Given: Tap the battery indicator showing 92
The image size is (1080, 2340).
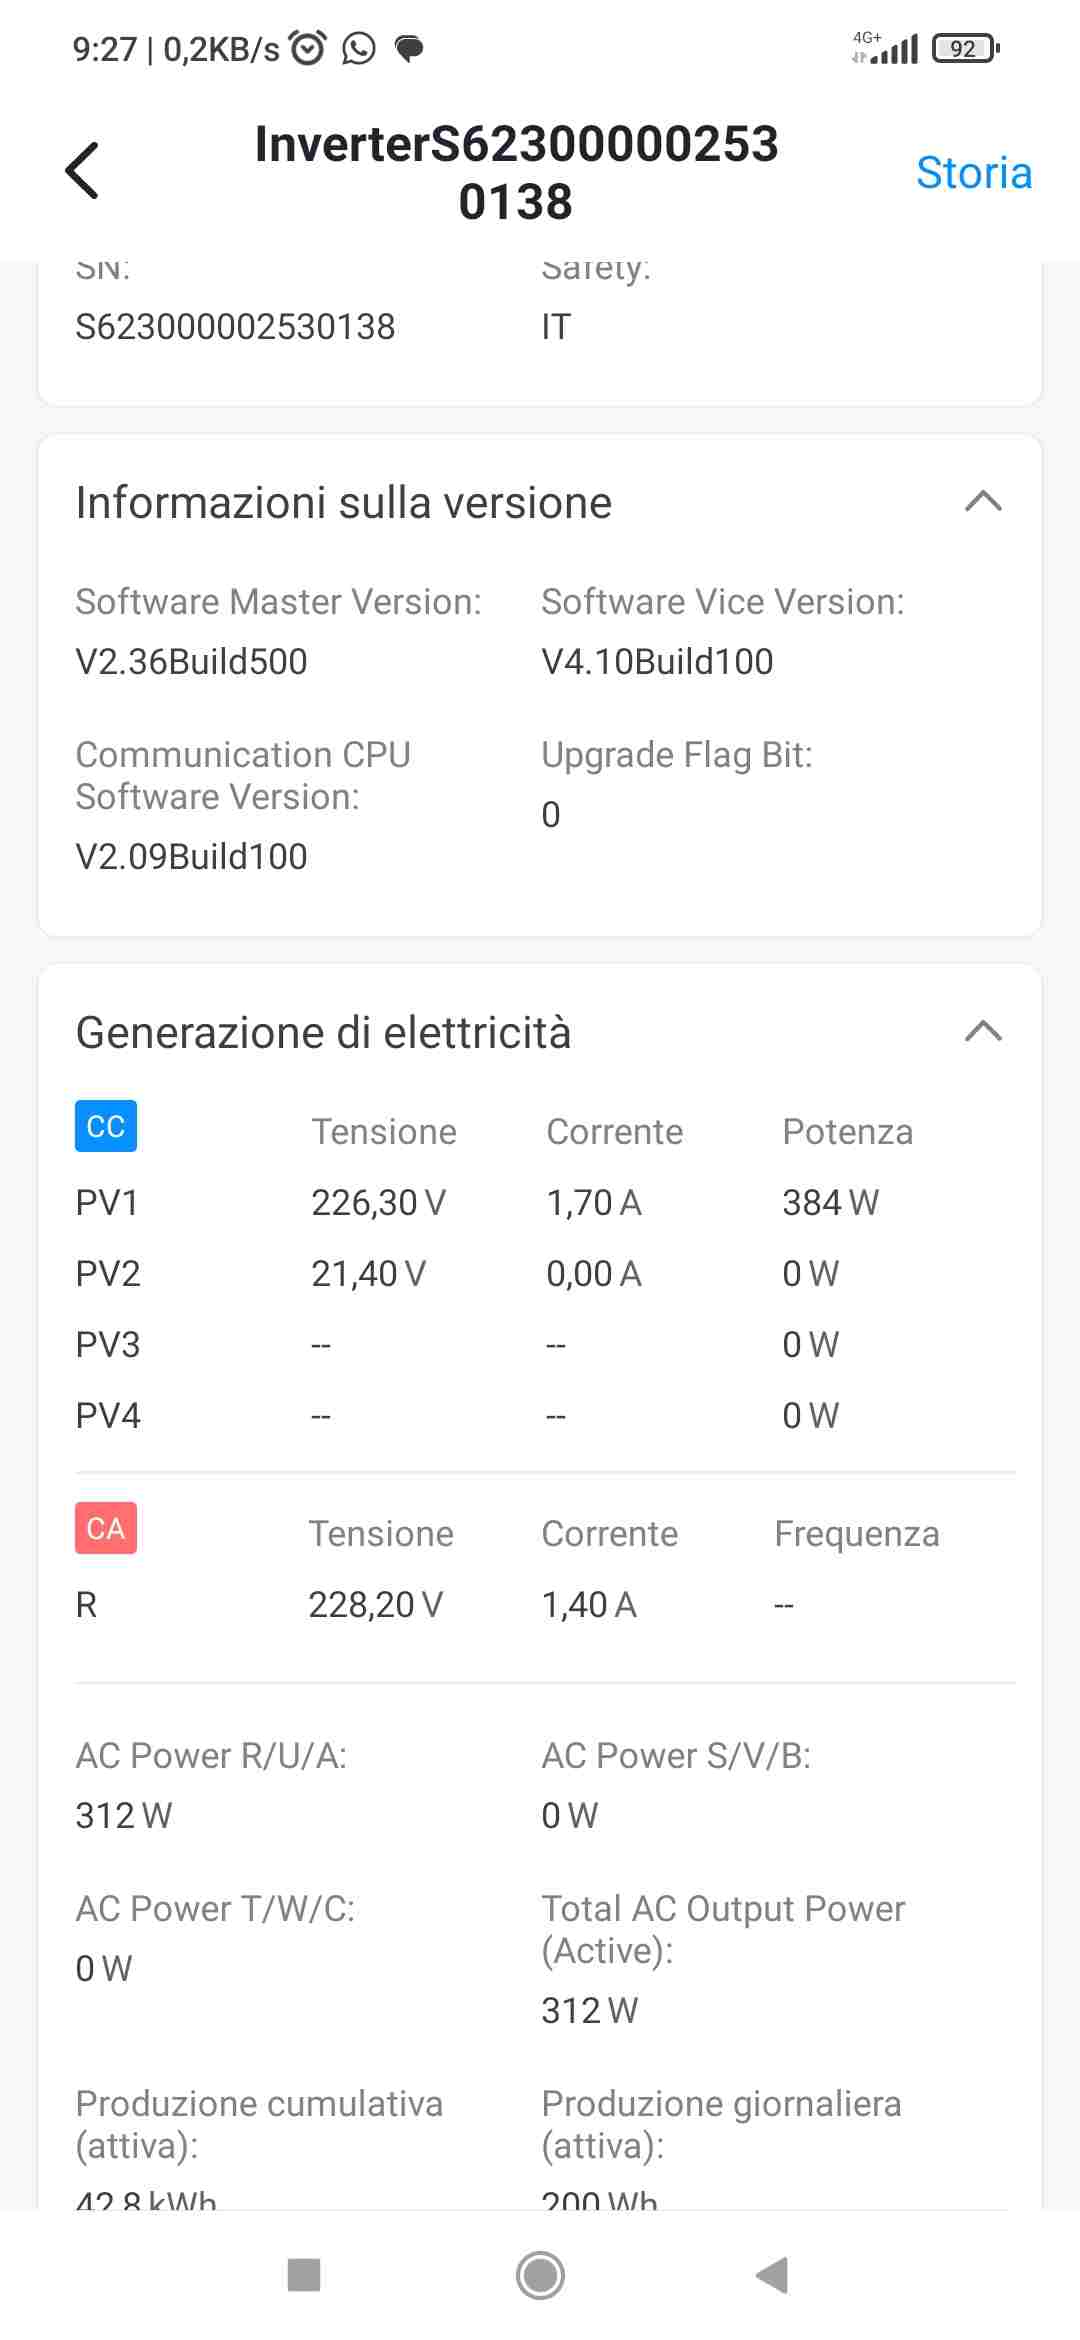Looking at the screenshot, I should [964, 48].
